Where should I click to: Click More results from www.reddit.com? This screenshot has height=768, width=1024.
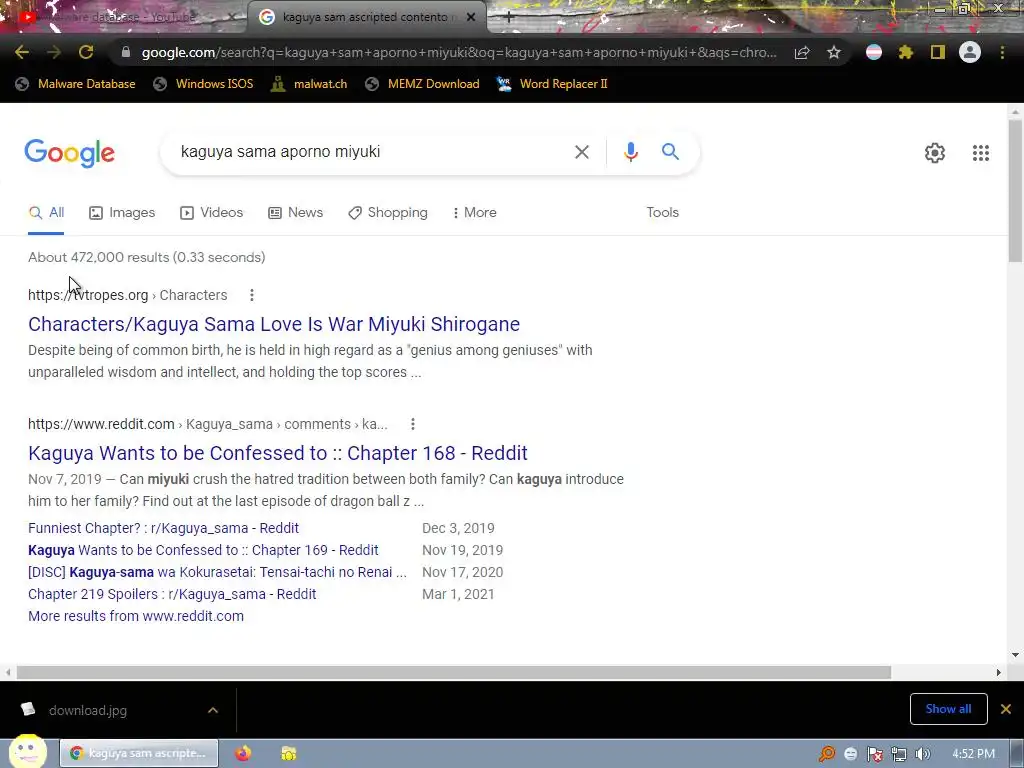coord(136,616)
